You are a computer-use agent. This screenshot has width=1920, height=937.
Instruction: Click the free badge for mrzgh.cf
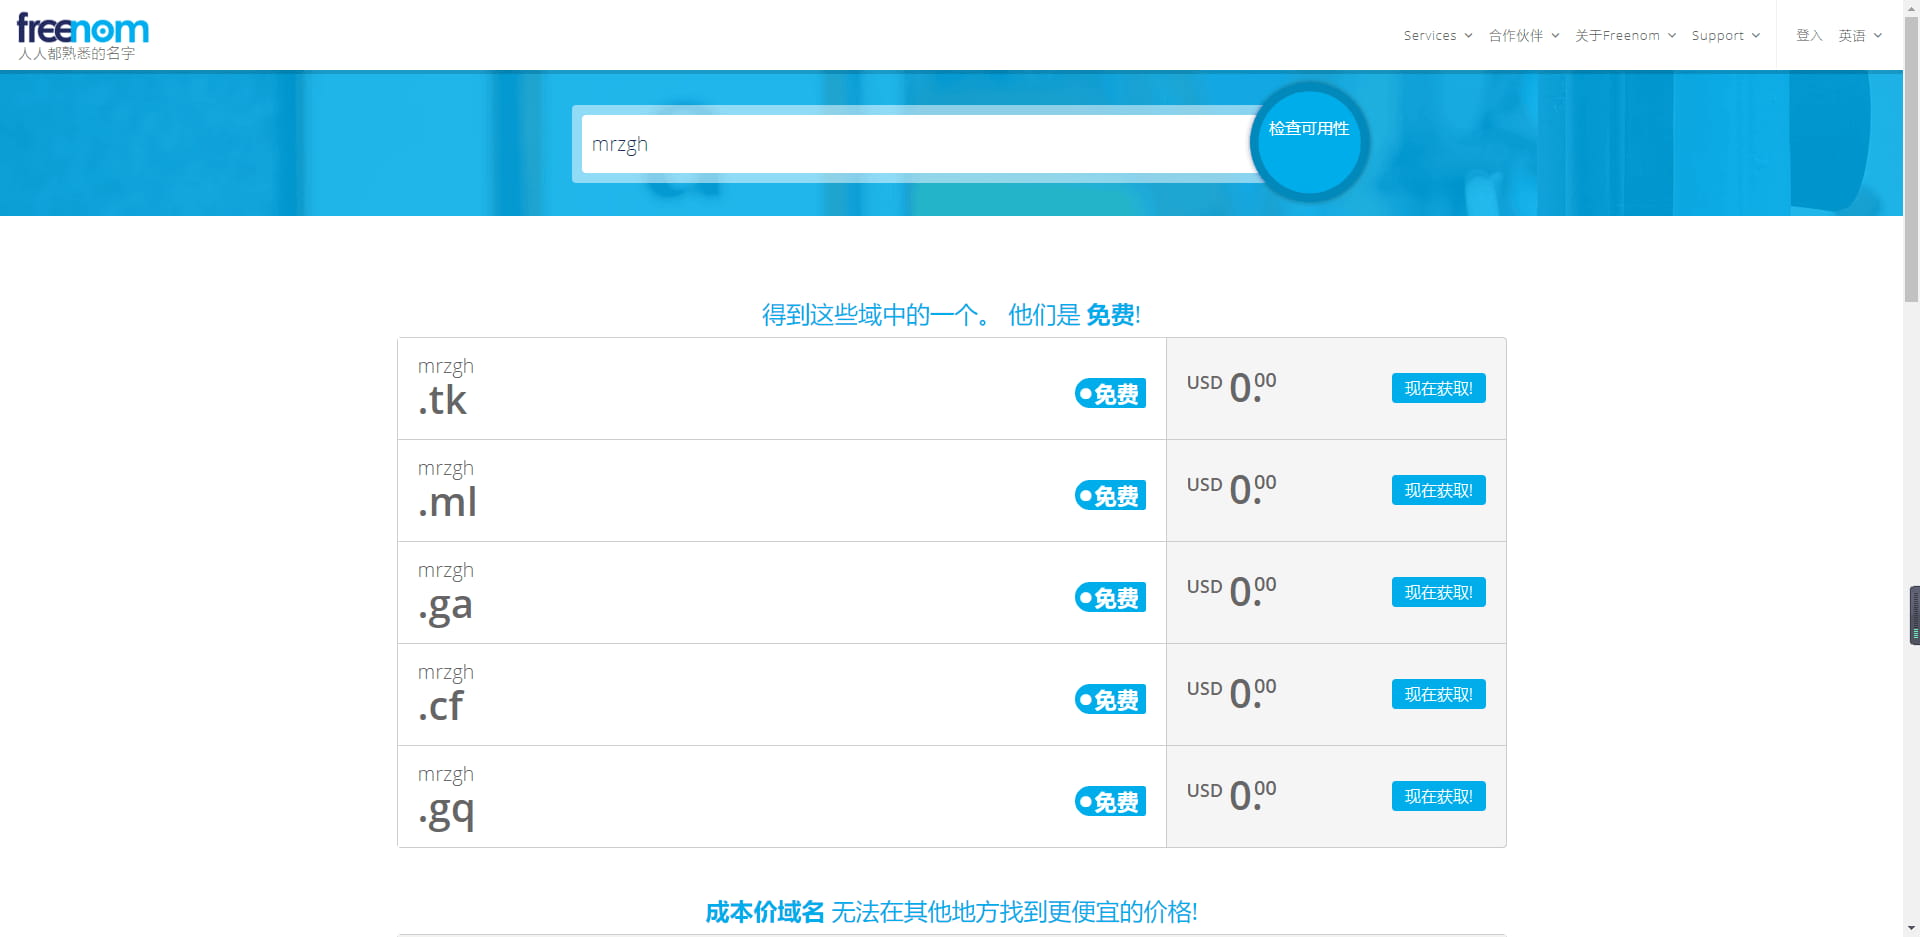coord(1110,700)
